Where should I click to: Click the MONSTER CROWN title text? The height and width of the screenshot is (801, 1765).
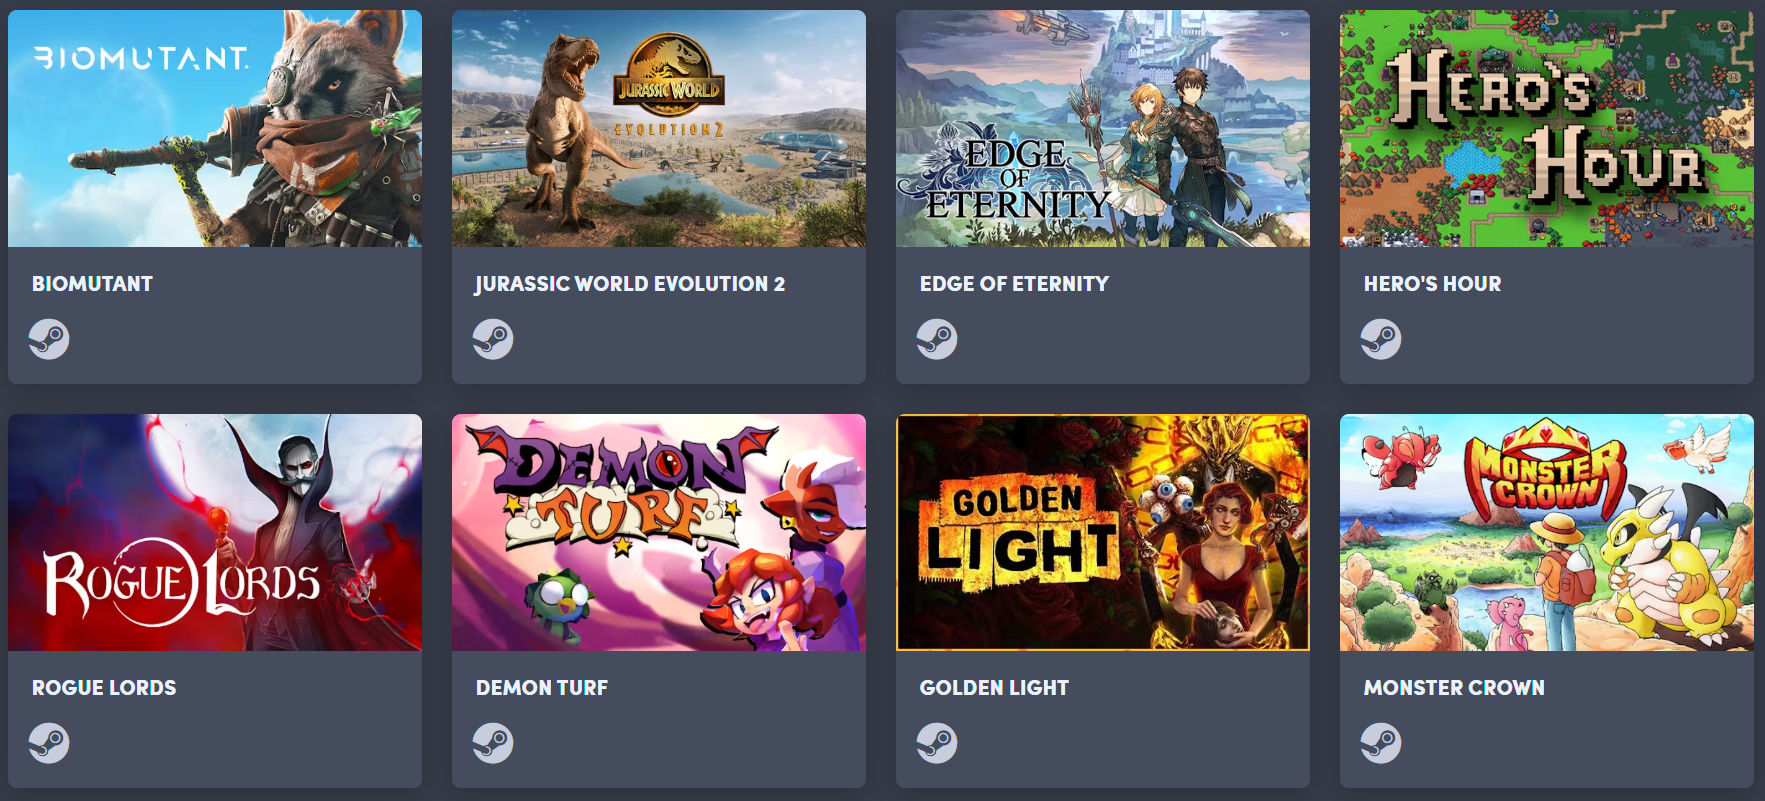(1454, 688)
